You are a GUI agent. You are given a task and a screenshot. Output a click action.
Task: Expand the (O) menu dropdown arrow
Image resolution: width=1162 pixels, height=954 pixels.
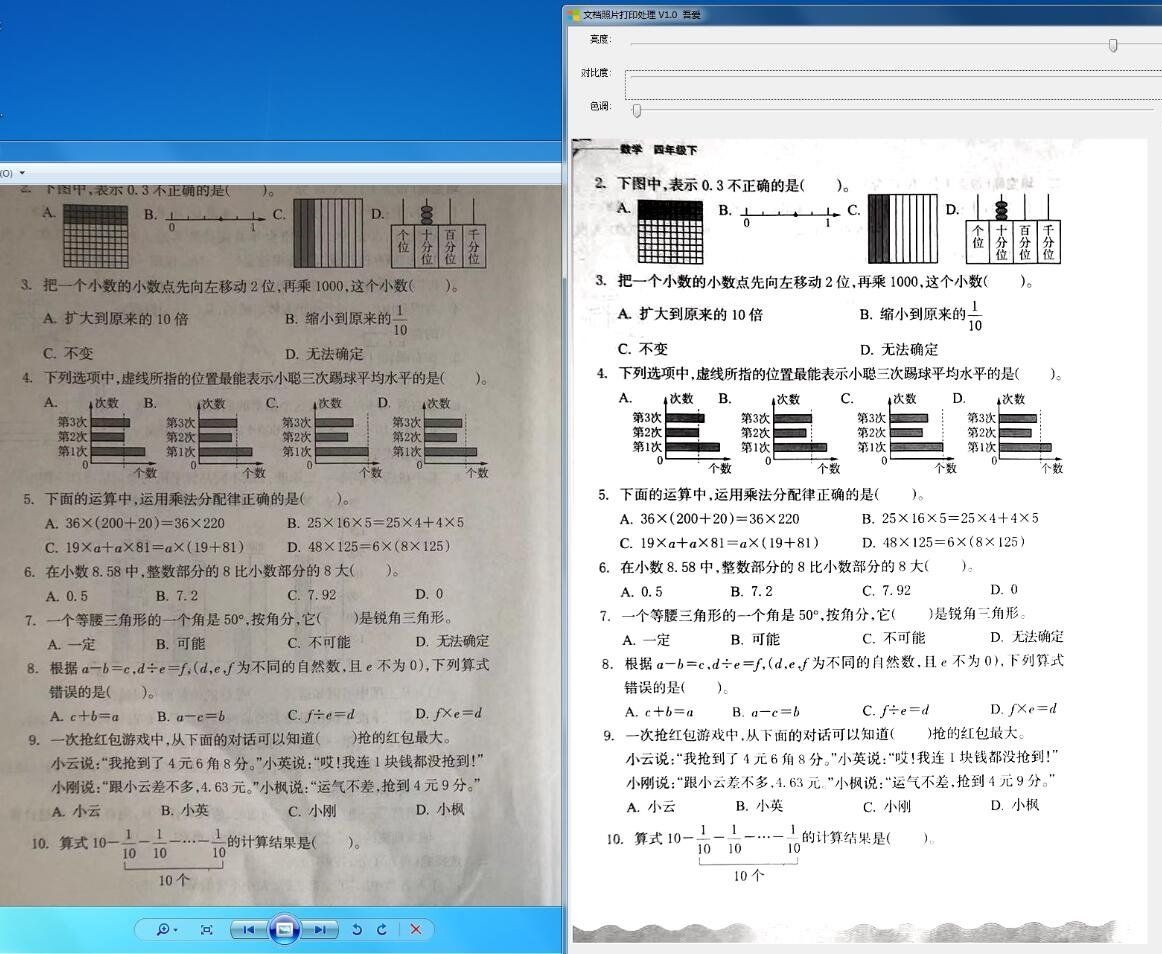pyautogui.click(x=22, y=173)
